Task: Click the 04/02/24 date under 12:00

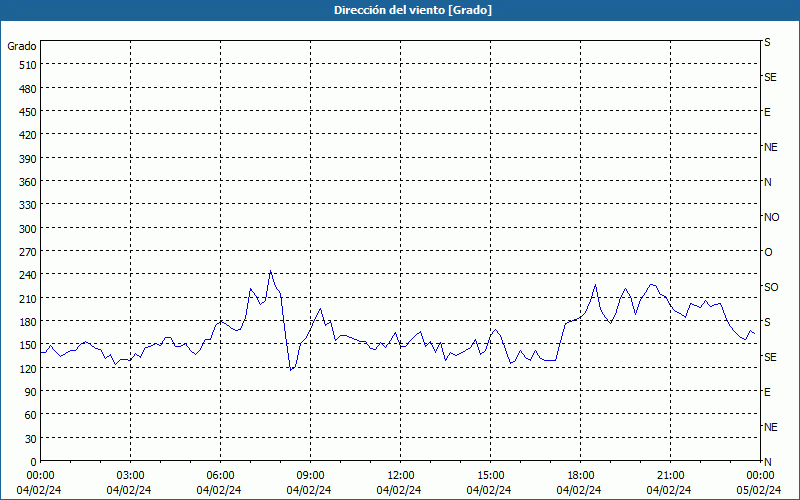Action: 399,490
